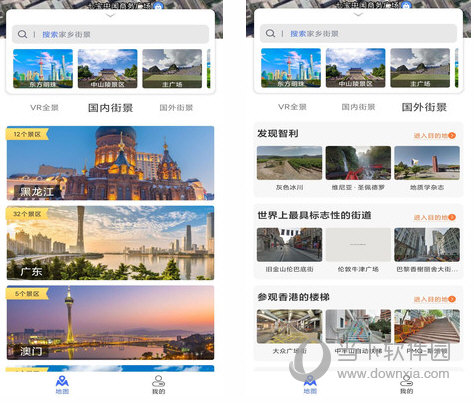
Task: Select the 国内街景 tab on the left screen
Action: pos(110,108)
